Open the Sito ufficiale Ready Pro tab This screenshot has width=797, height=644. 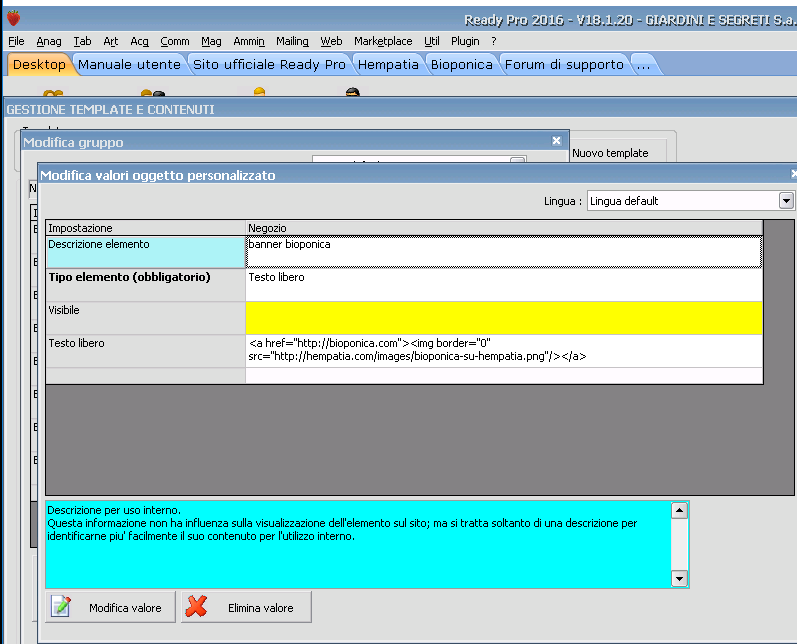pyautogui.click(x=269, y=65)
